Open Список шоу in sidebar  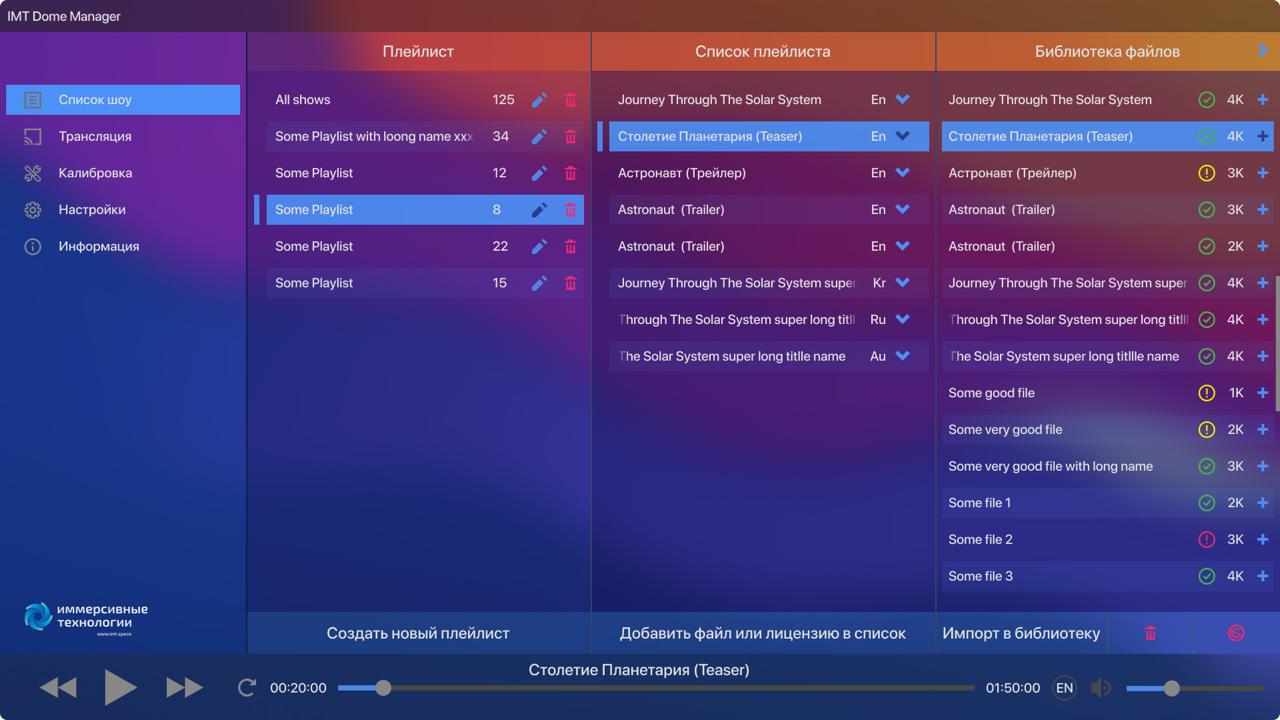pos(123,100)
